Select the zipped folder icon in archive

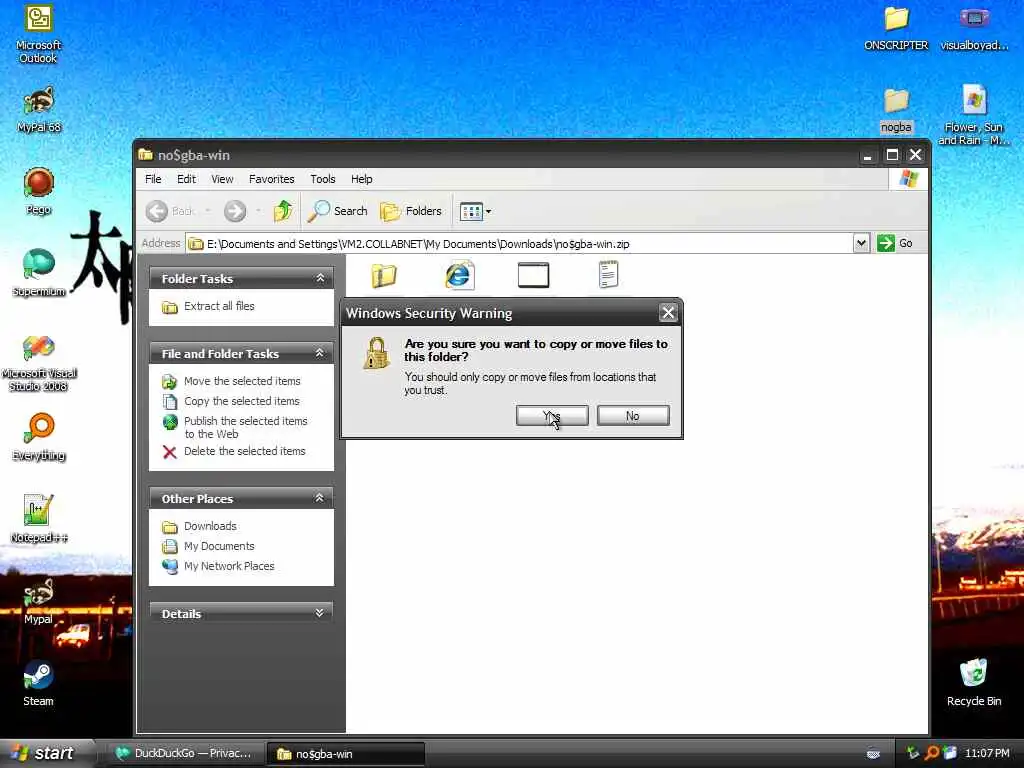tap(384, 276)
